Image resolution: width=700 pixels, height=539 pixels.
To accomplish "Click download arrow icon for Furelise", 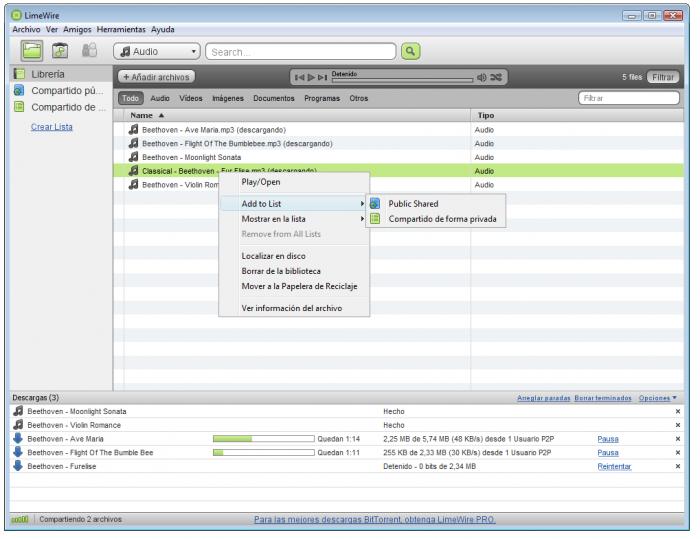I will 18,466.
